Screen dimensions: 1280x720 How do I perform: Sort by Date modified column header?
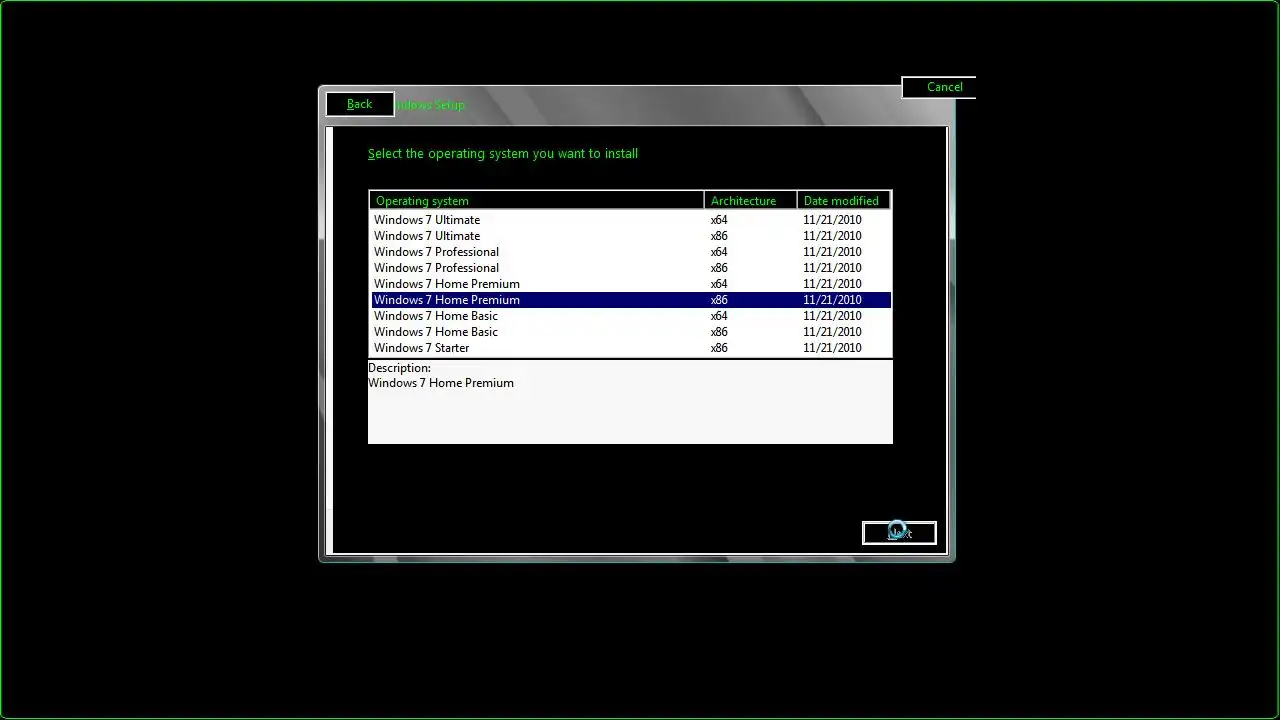pyautogui.click(x=843, y=200)
